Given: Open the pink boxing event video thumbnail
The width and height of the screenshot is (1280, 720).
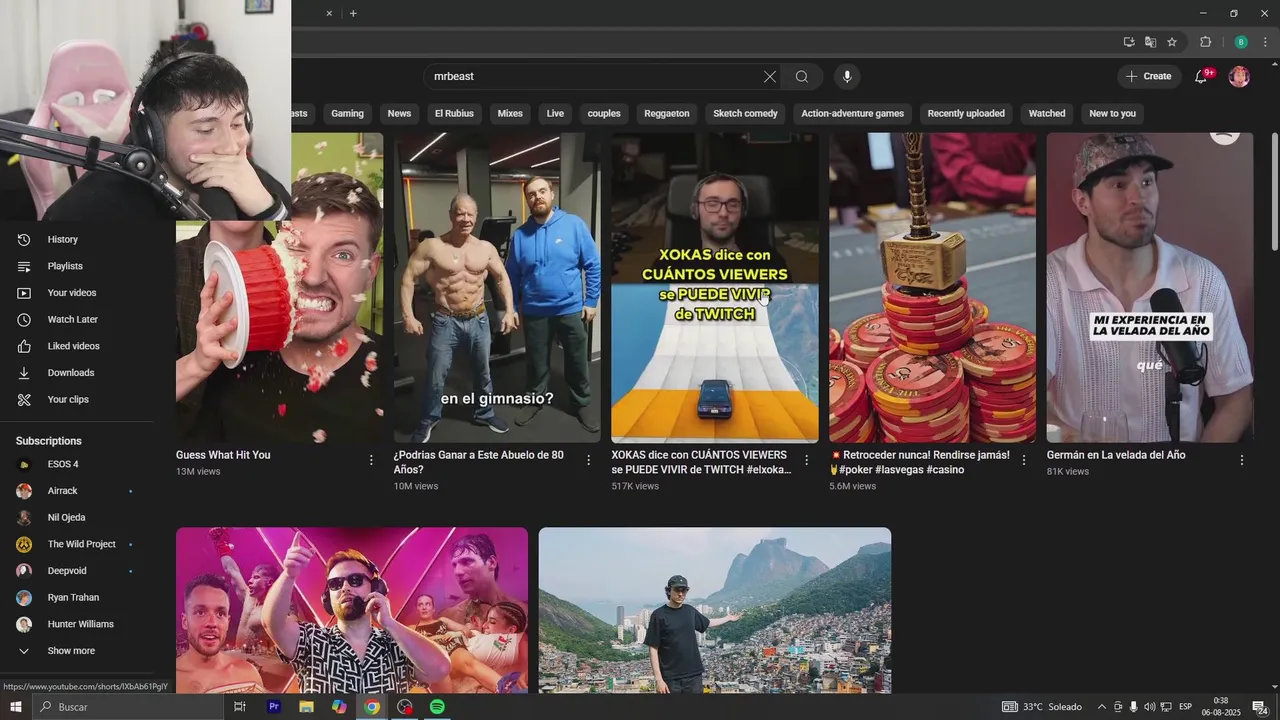Looking at the screenshot, I should [352, 610].
